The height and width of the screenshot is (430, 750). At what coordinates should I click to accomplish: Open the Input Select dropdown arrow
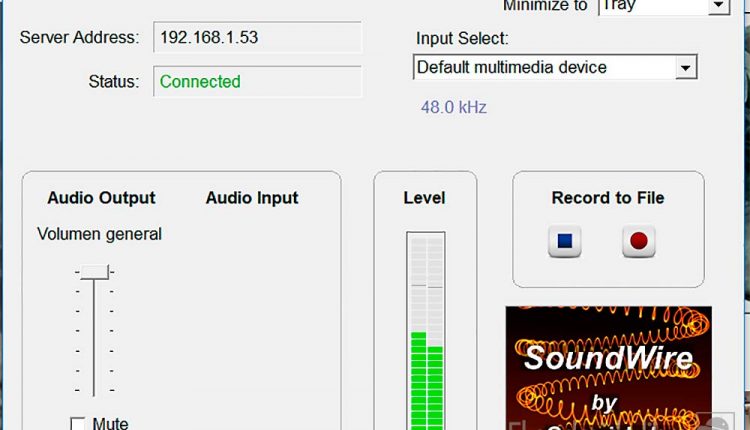685,68
